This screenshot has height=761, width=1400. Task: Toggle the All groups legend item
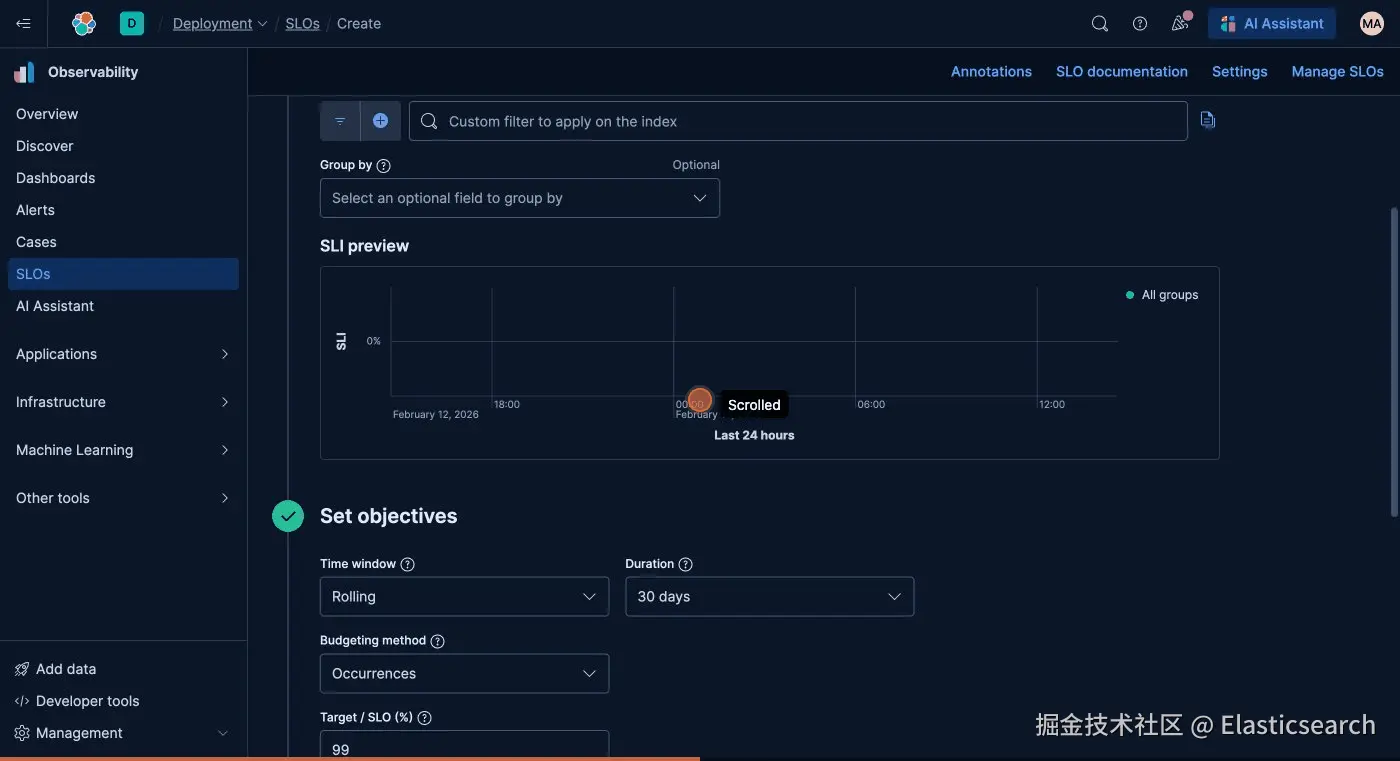point(1162,295)
